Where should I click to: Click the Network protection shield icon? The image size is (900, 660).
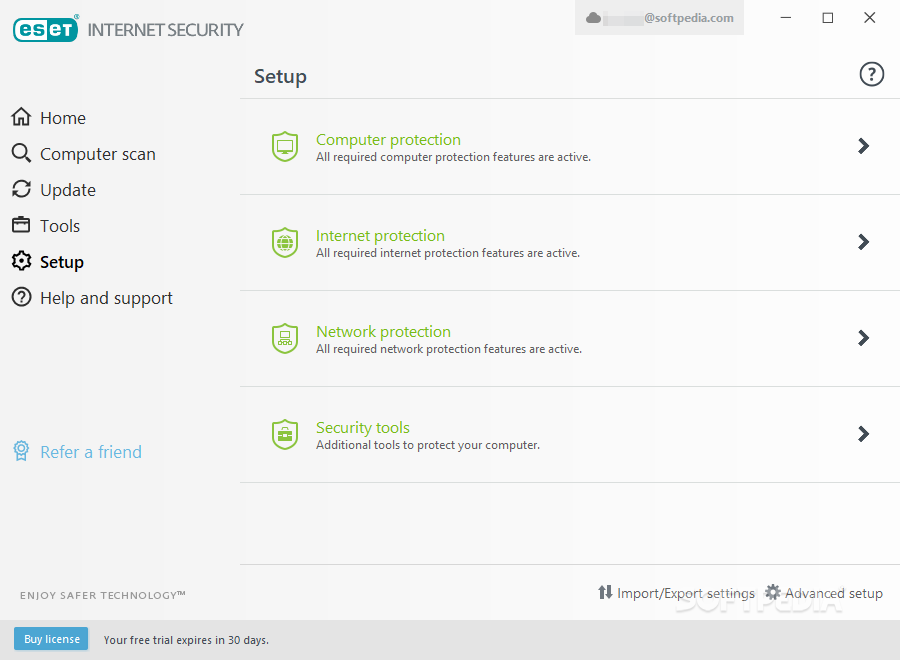[x=285, y=339]
